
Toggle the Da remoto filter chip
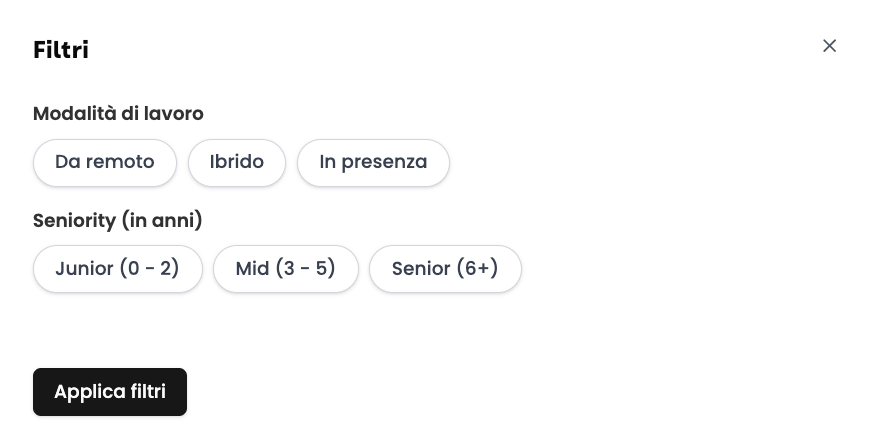(x=105, y=162)
